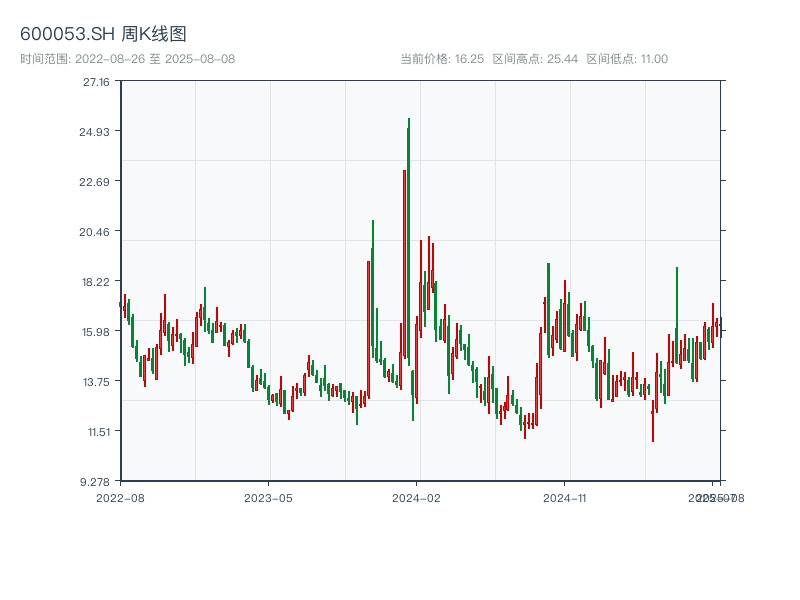
Task: Click the 2022-08 x-axis date label
Action: (x=120, y=497)
